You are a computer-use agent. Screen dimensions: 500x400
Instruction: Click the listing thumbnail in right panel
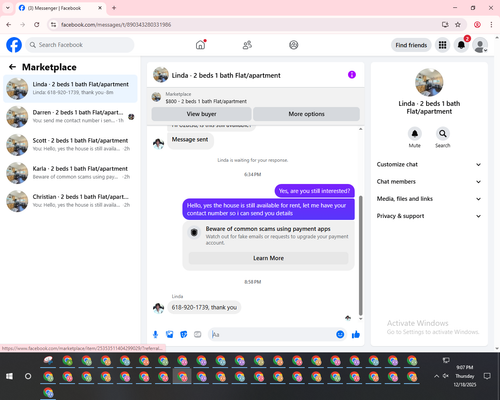[429, 82]
